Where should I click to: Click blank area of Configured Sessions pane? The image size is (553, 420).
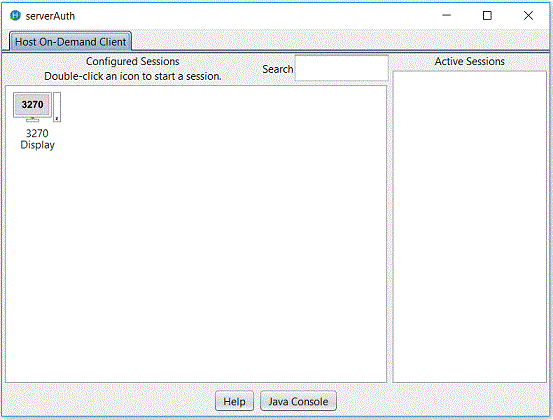coord(212,247)
